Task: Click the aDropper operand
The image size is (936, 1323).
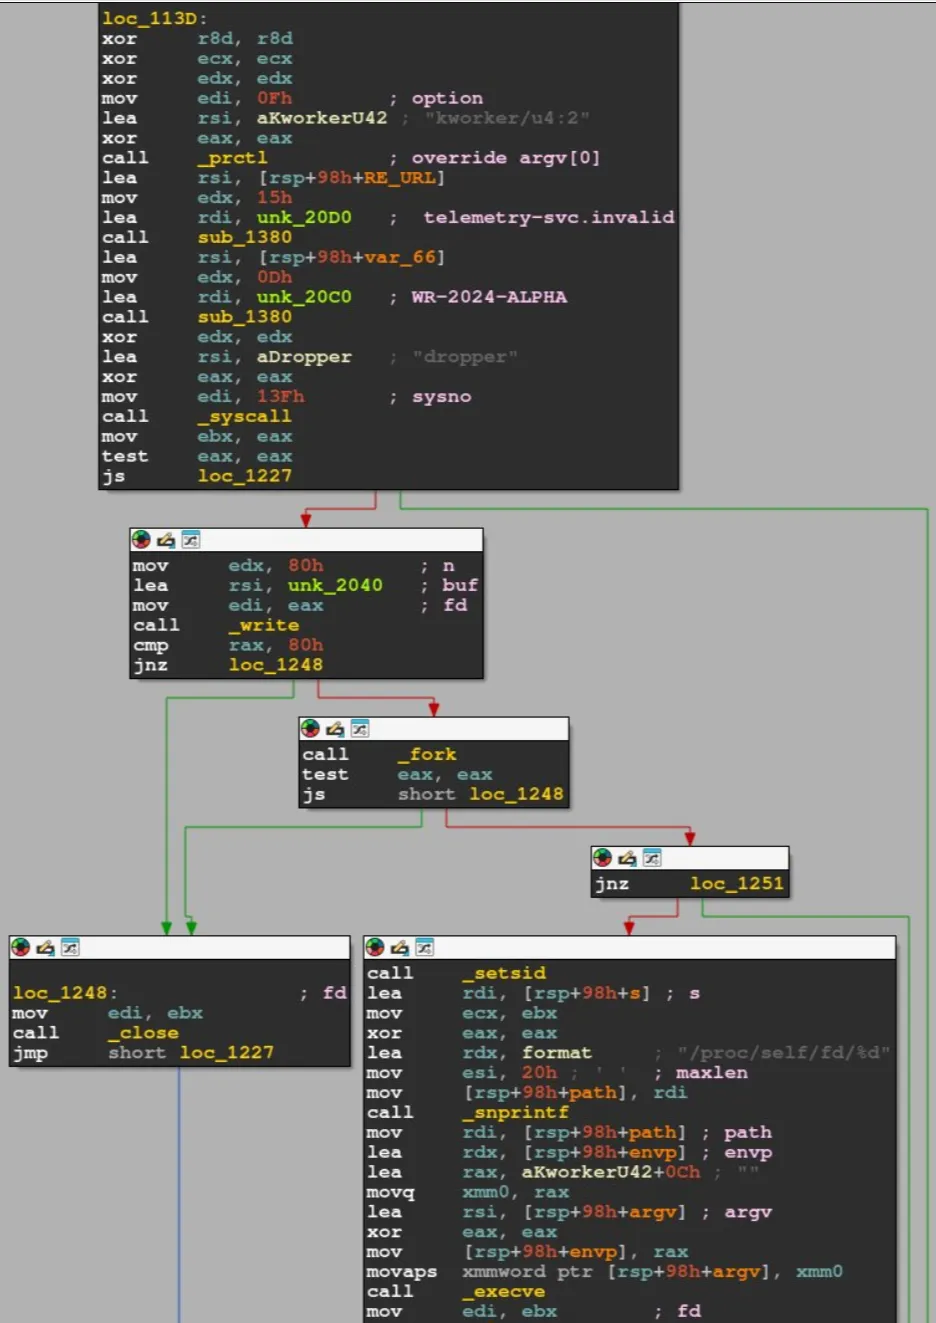Action: pos(304,357)
